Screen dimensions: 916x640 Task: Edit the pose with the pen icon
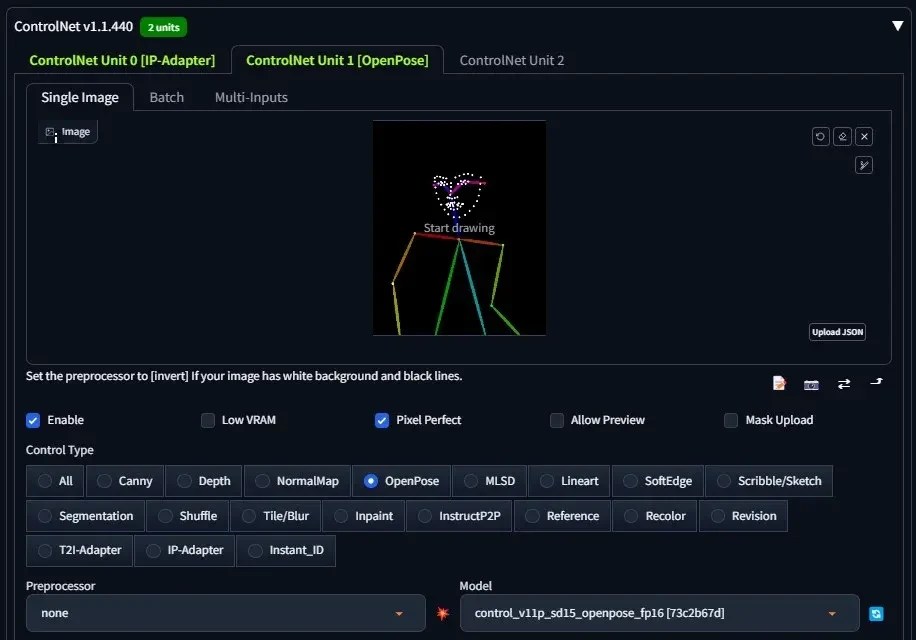(x=864, y=164)
